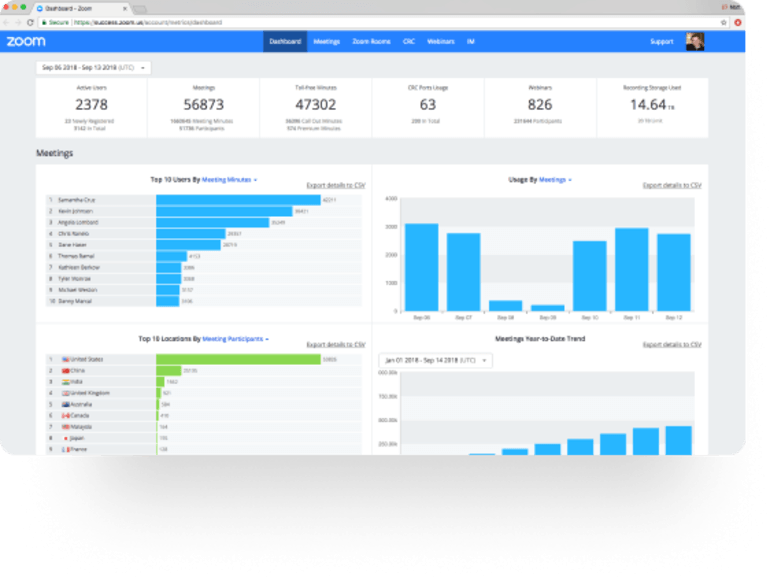Click the Active Users 2378 card

pos(91,108)
